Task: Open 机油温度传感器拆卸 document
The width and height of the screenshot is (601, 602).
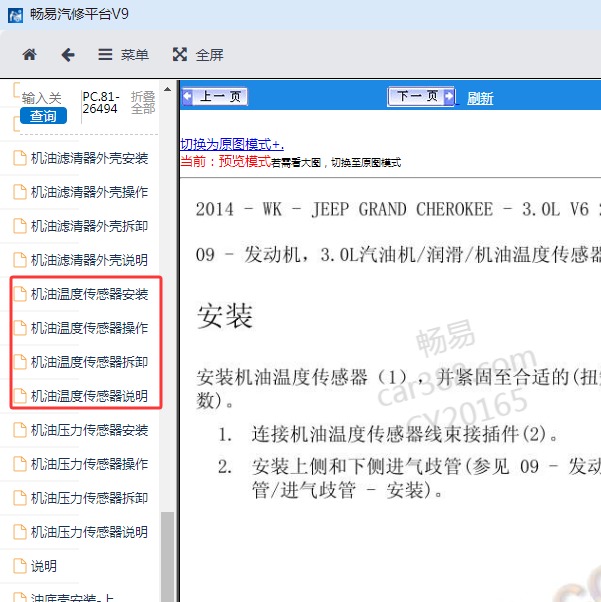Action: pyautogui.click(x=89, y=362)
